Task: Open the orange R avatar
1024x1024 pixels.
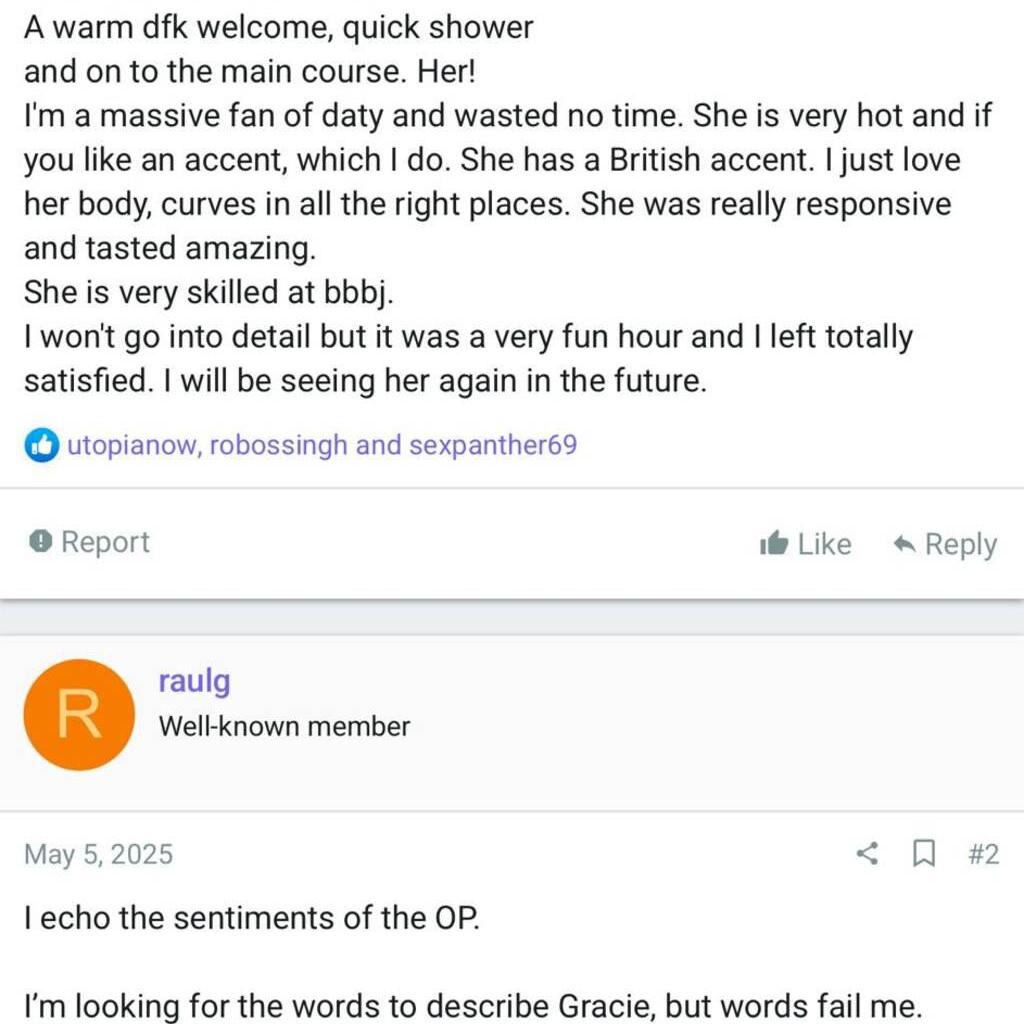Action: point(78,714)
